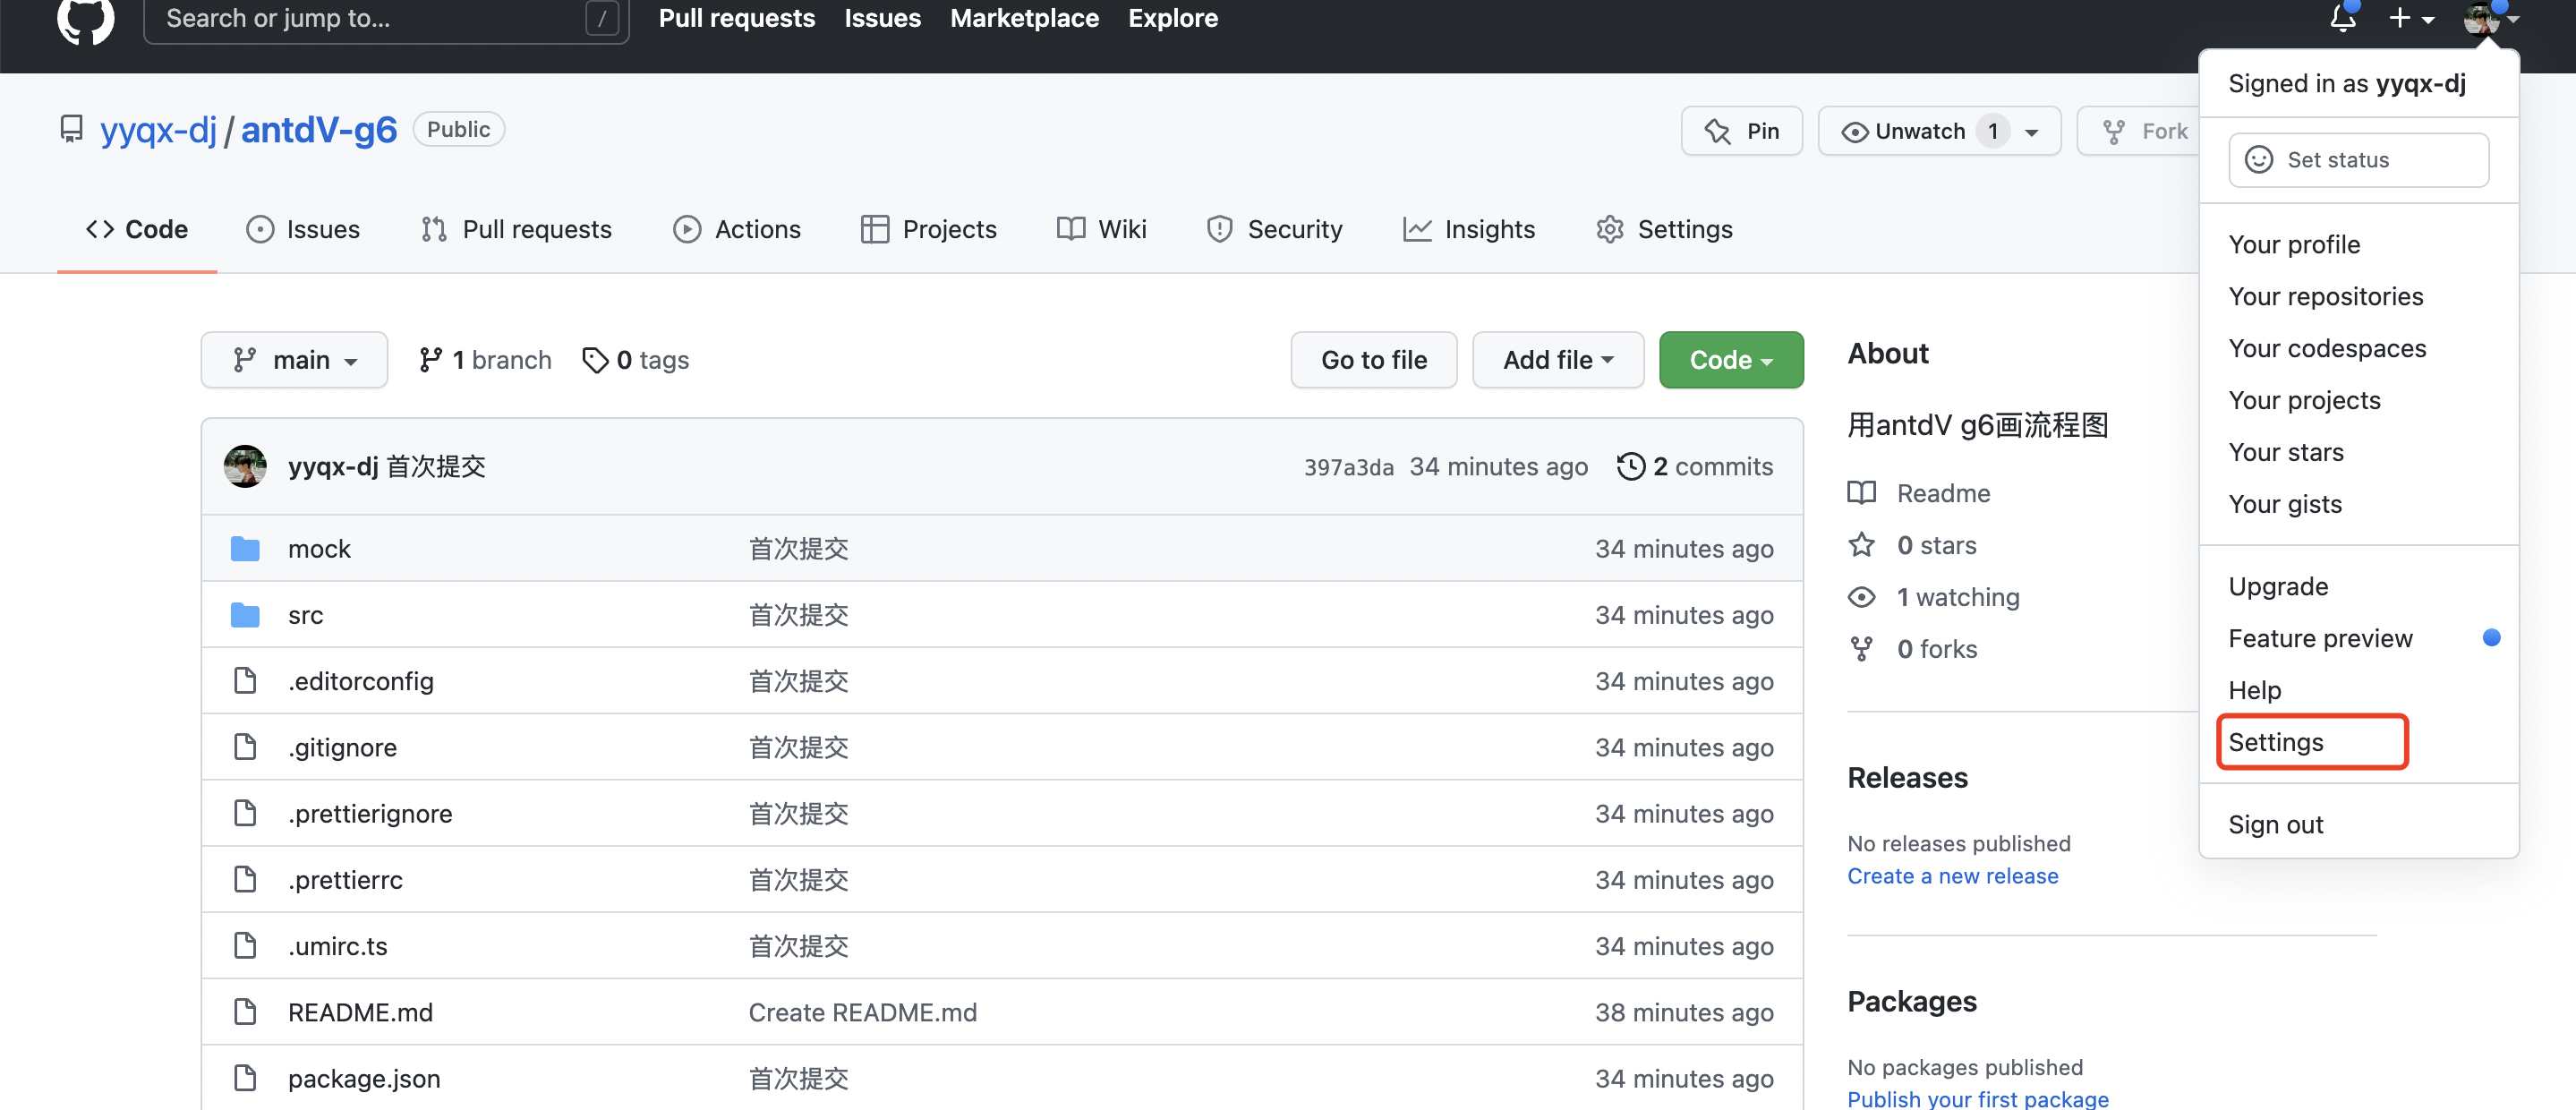Open the package.json file
The image size is (2576, 1110).
[364, 1078]
